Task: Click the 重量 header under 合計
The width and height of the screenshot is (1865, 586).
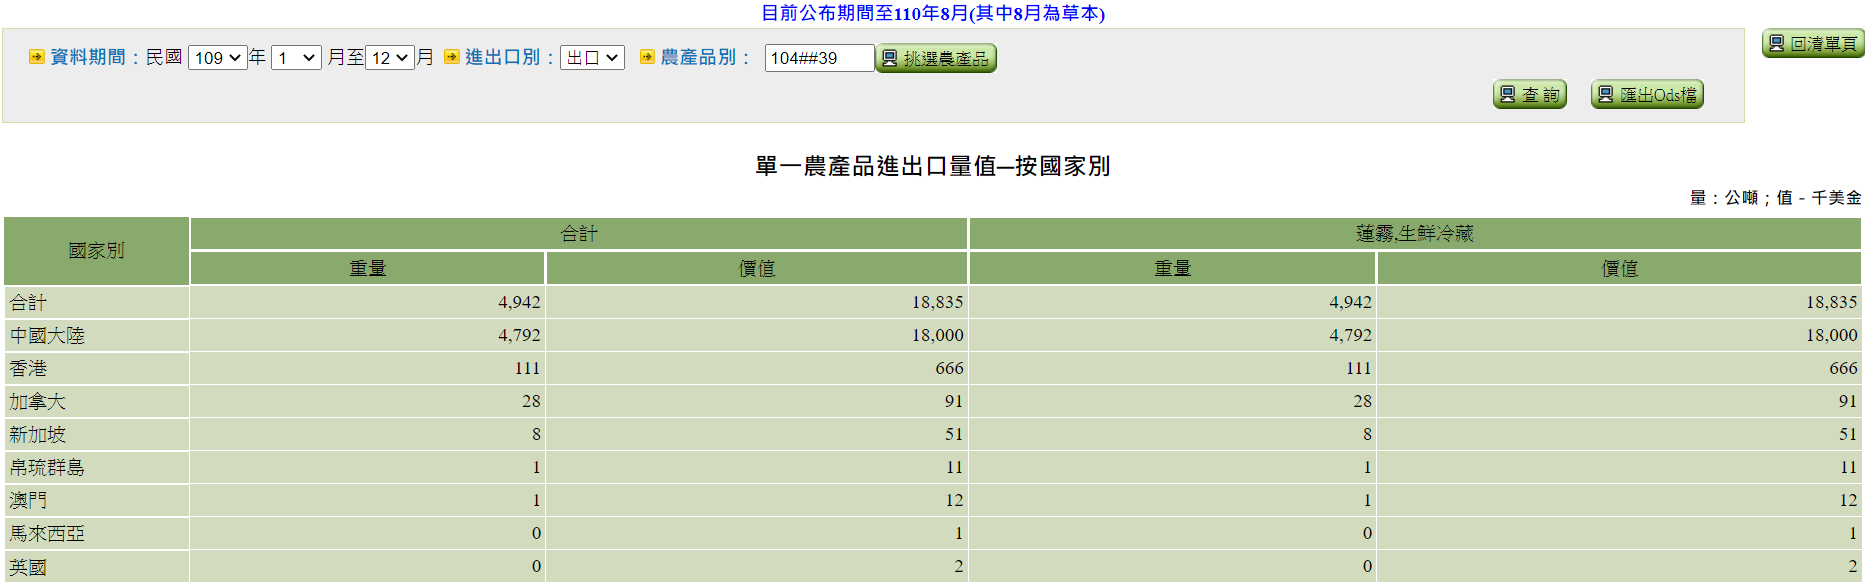Action: click(367, 268)
